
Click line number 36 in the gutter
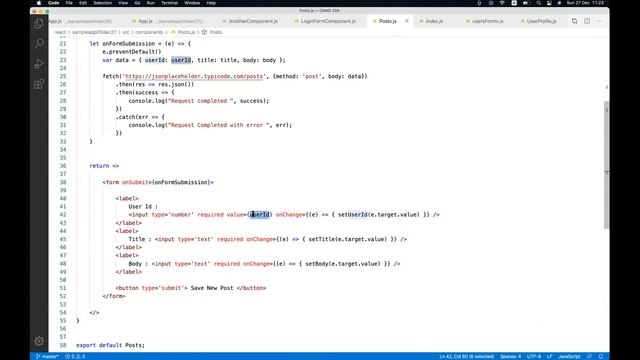point(62,166)
